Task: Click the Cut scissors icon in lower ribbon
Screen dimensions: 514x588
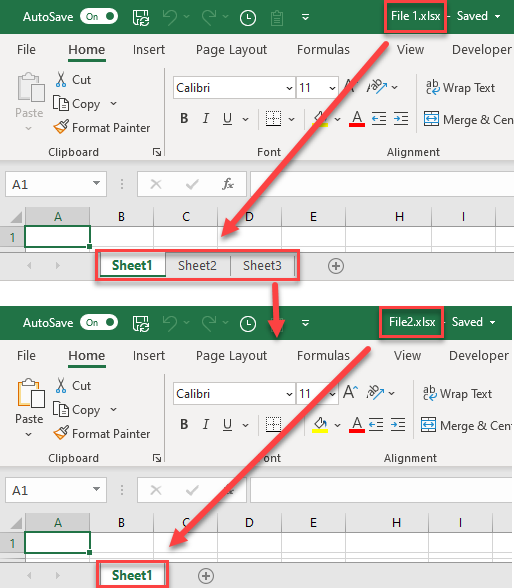Action: pyautogui.click(x=61, y=386)
